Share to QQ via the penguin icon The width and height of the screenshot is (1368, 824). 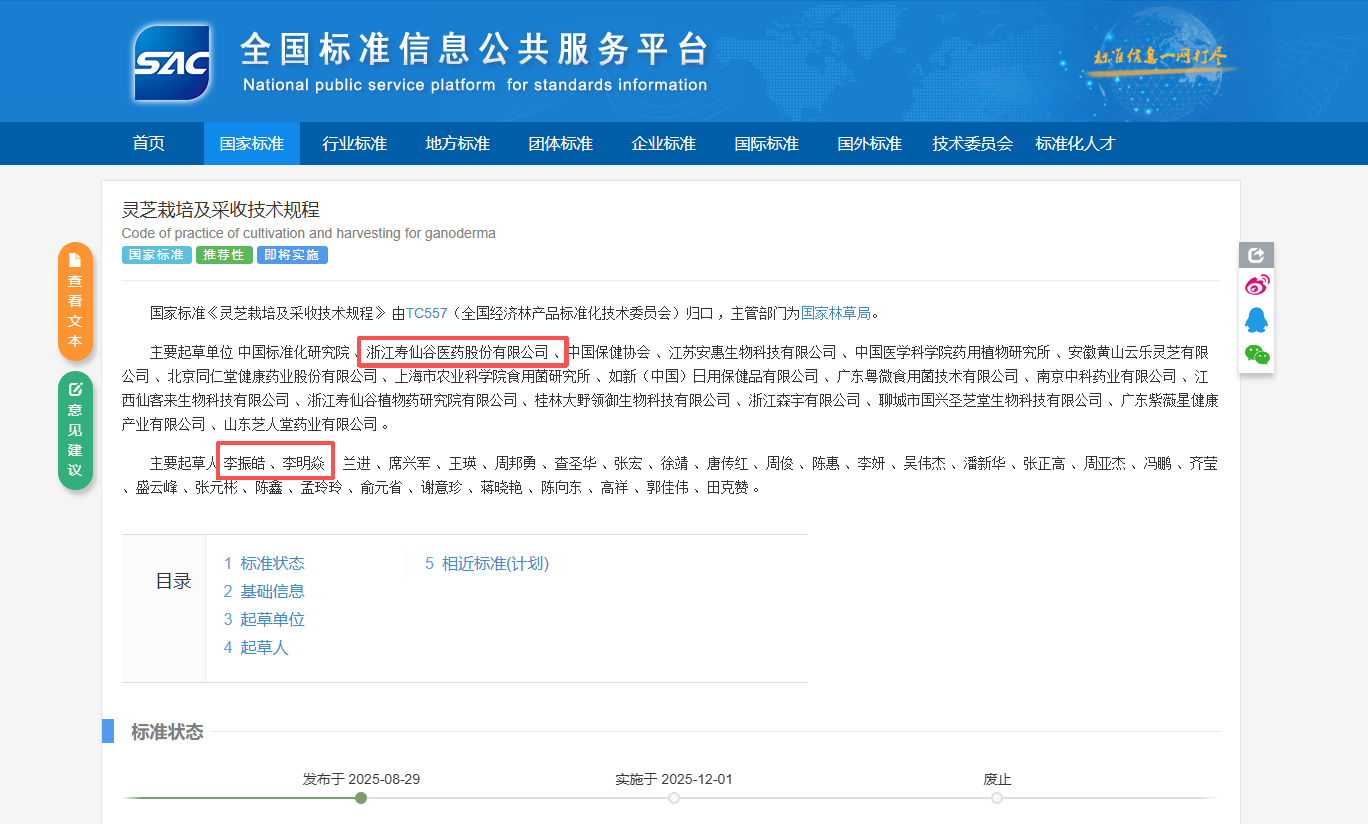pyautogui.click(x=1256, y=320)
